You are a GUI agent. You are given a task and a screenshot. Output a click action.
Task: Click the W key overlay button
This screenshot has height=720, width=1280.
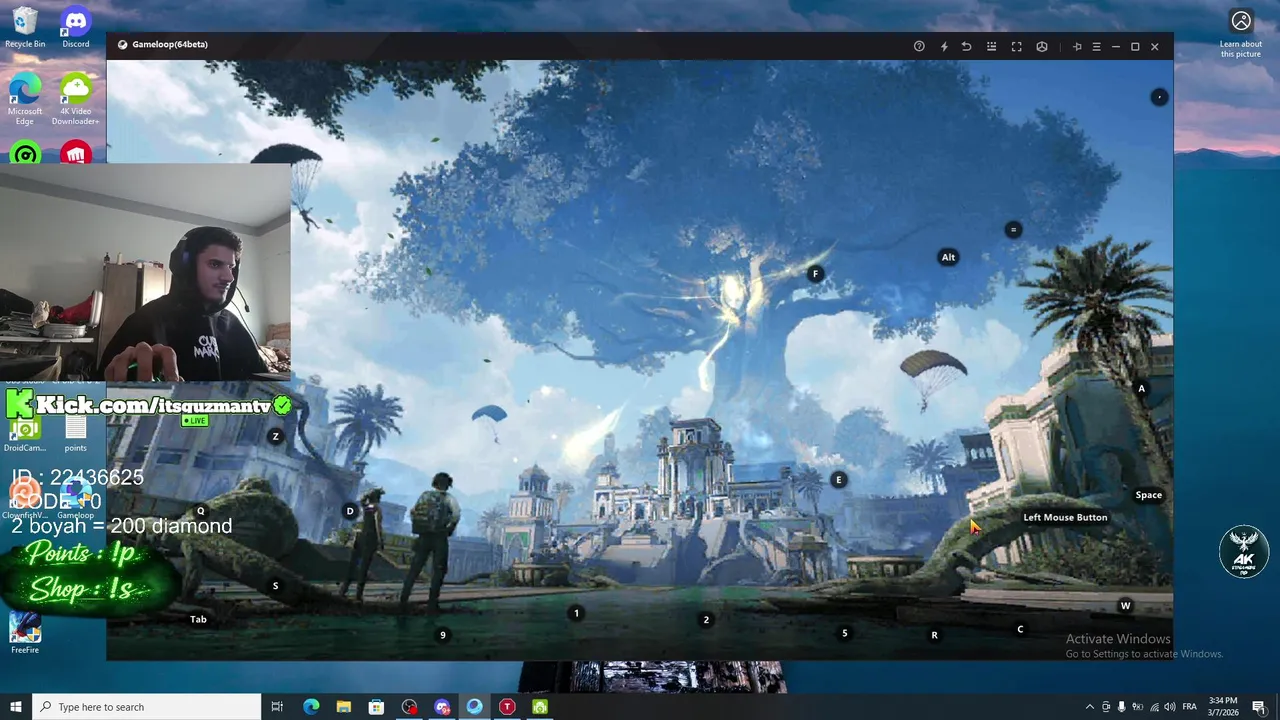tap(1125, 605)
